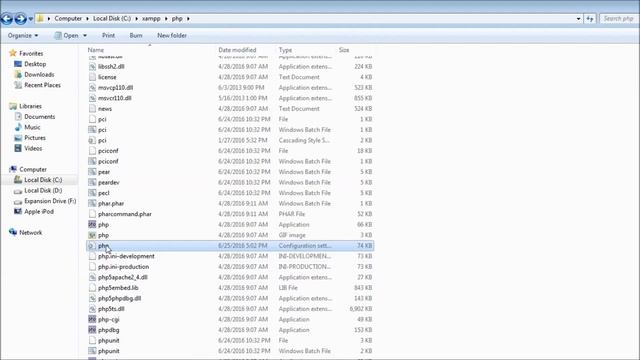Go to Local Disk (C:) in address breadcrumb

[x=112, y=18]
